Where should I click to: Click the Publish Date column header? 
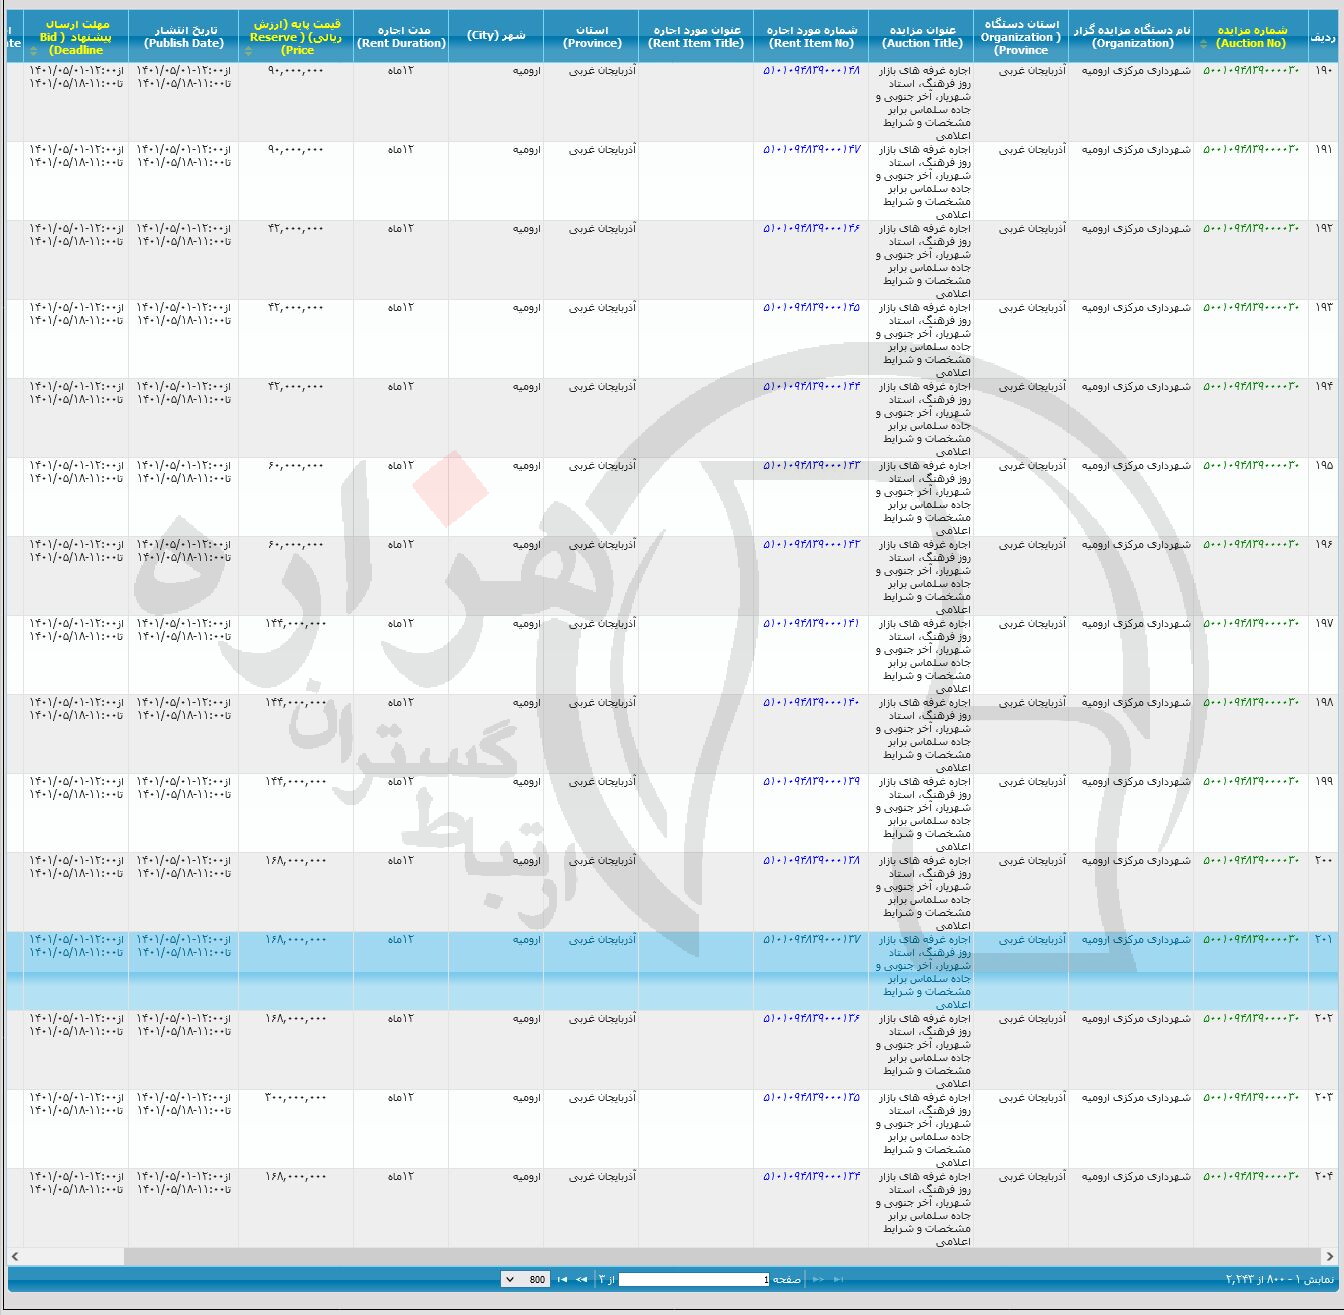point(184,37)
